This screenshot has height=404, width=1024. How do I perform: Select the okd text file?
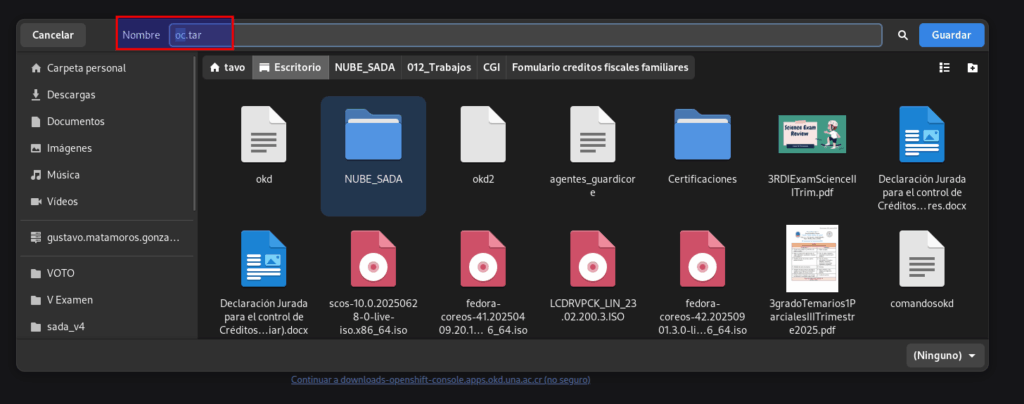264,134
